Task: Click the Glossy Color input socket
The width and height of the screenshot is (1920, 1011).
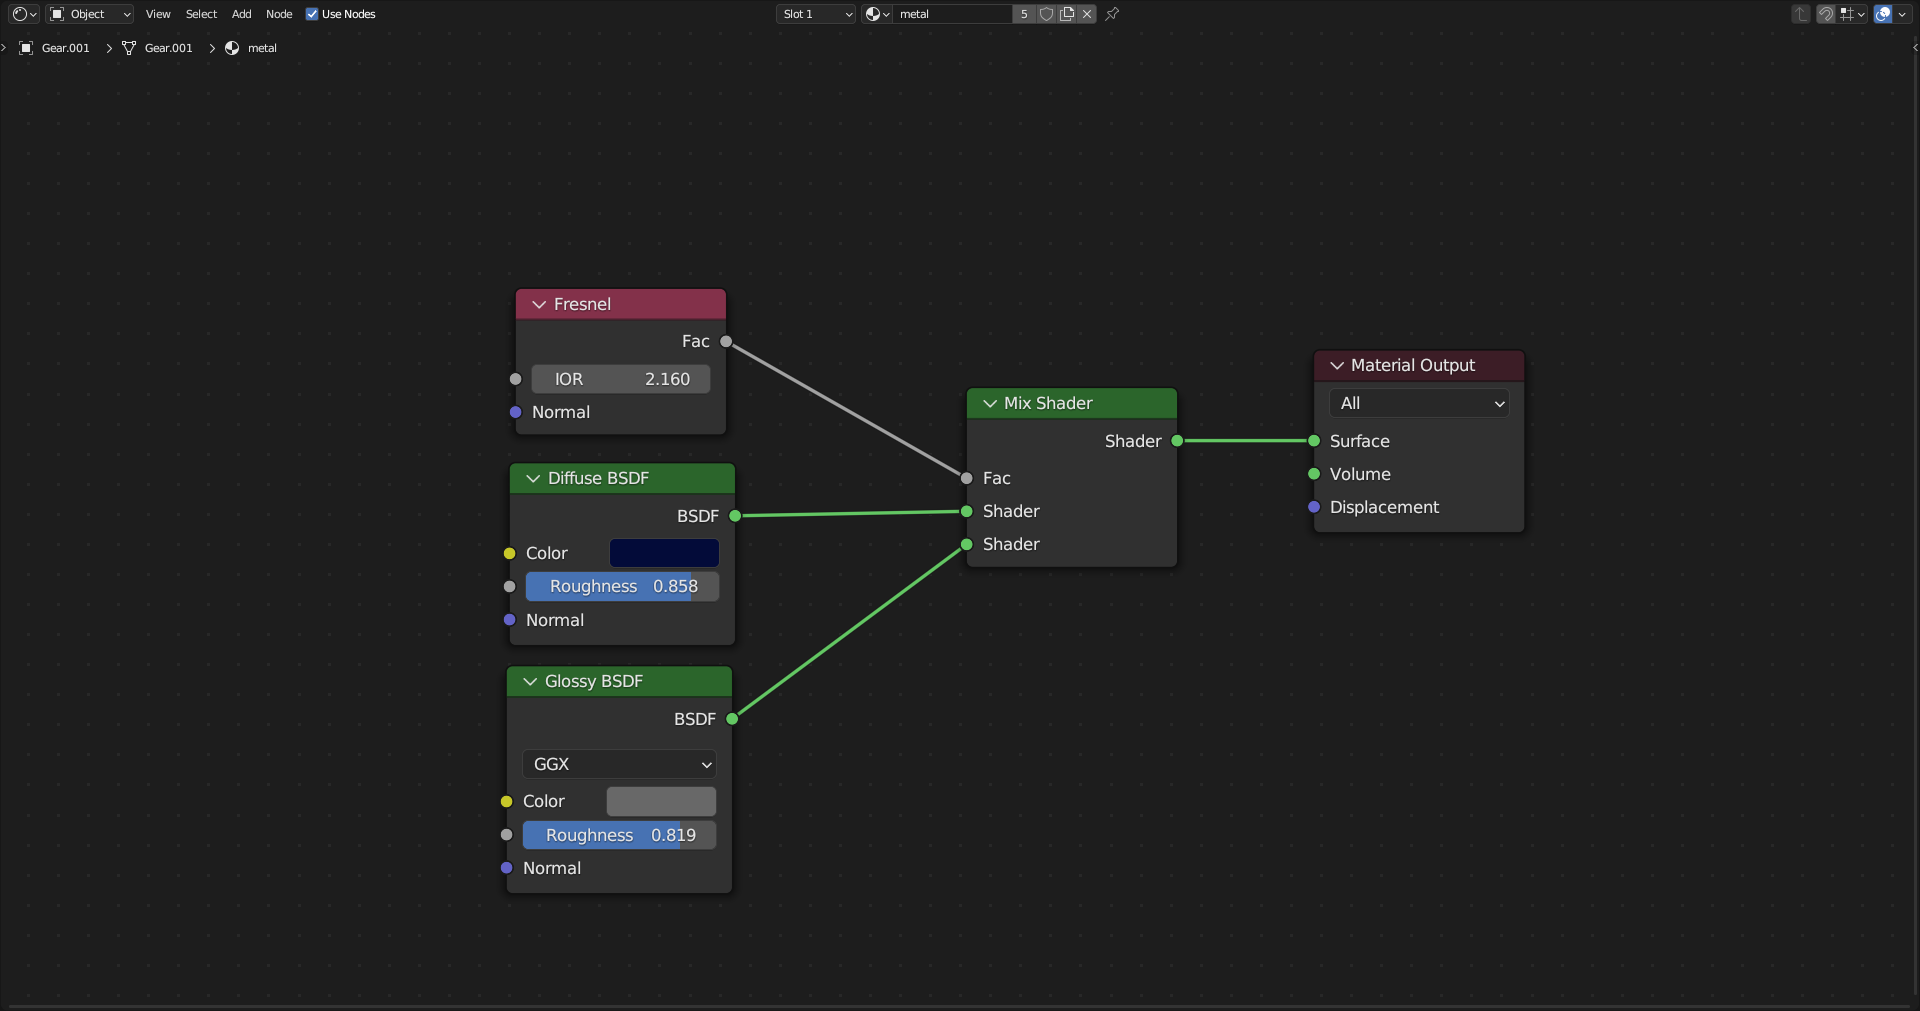Action: coord(506,801)
